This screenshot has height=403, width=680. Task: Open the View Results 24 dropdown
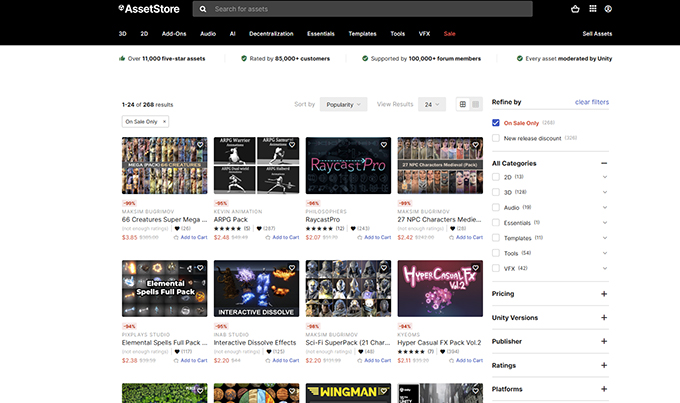coord(432,105)
